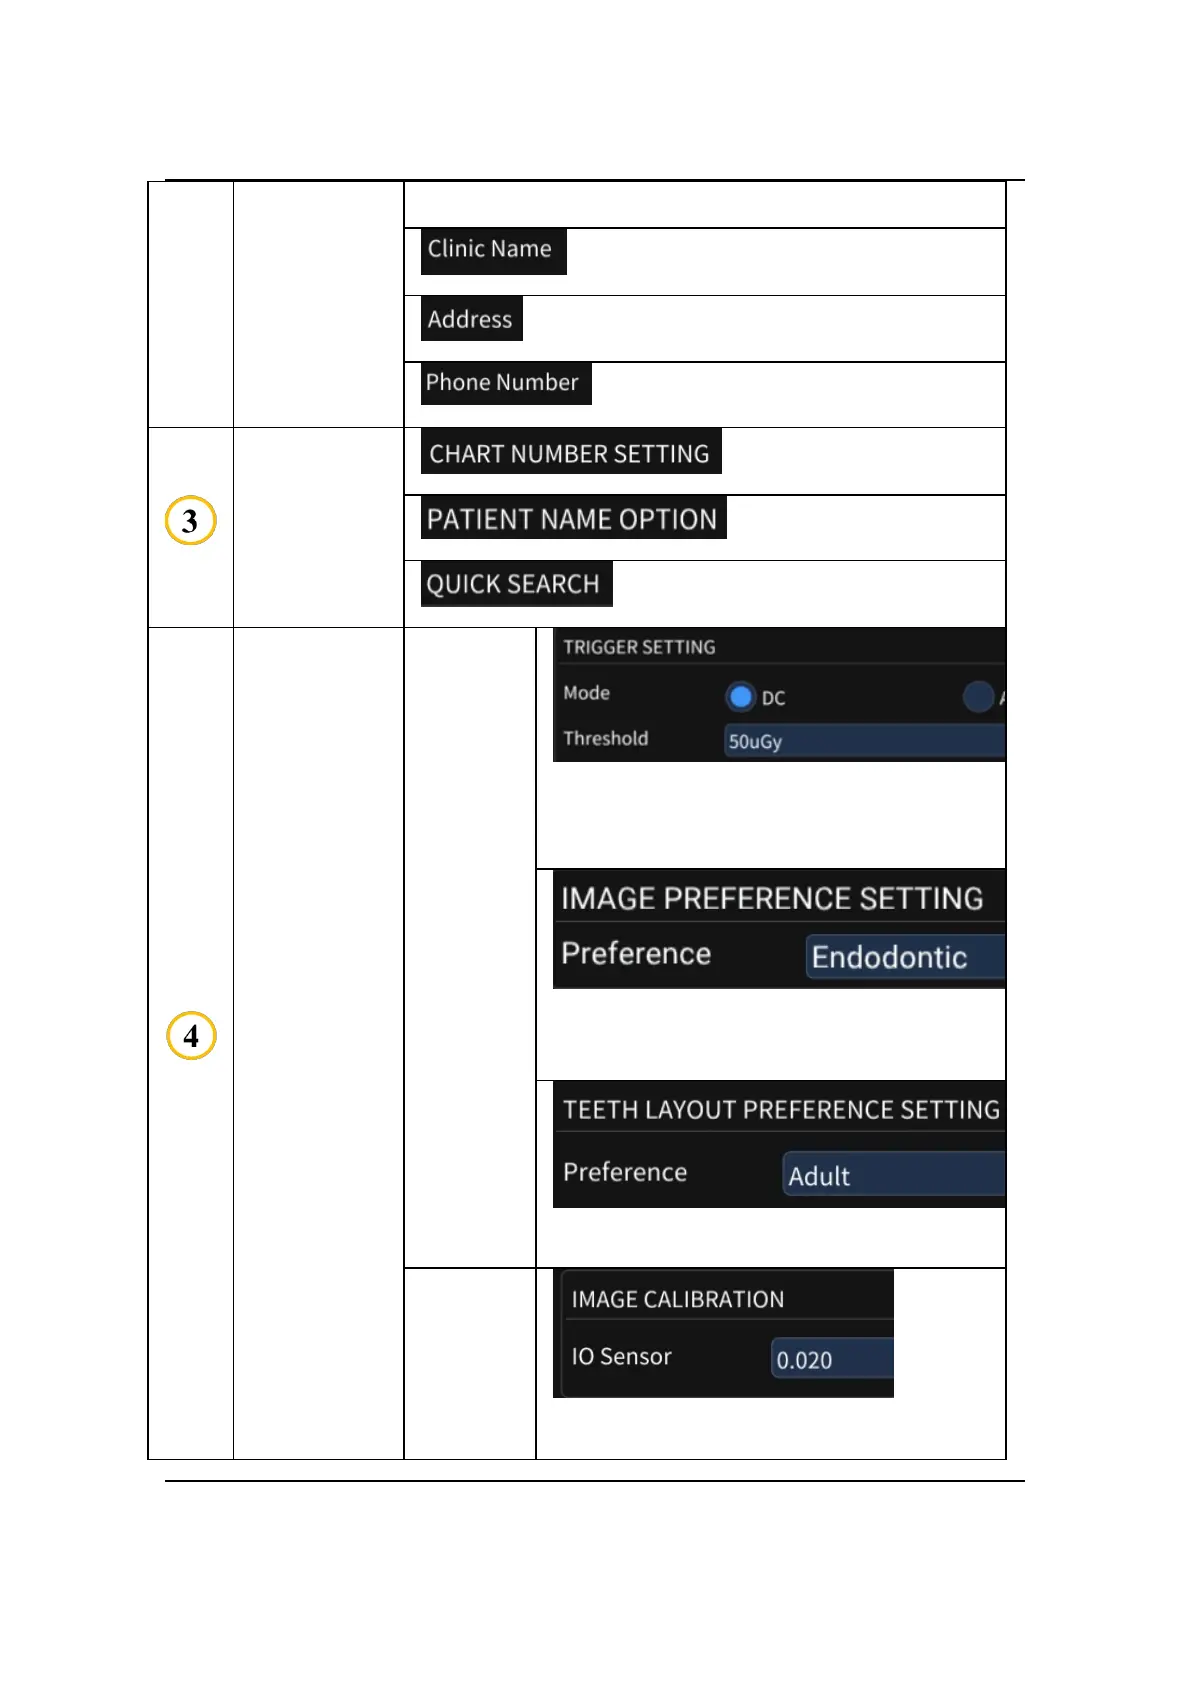This screenshot has height=1684, width=1191.
Task: Select the Phone Number label
Action: click(x=503, y=383)
